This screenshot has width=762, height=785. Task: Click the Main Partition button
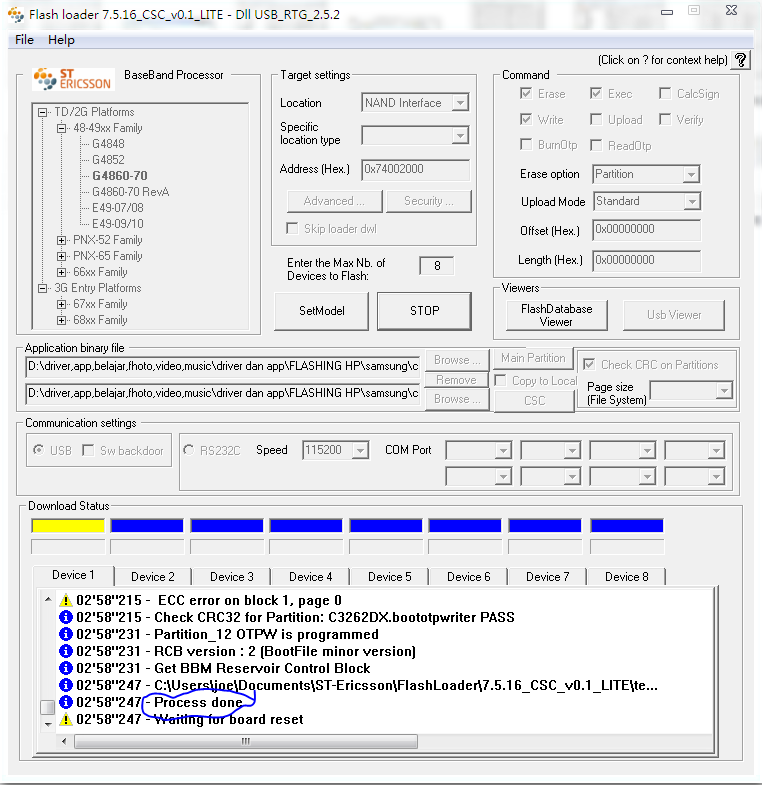coord(533,358)
